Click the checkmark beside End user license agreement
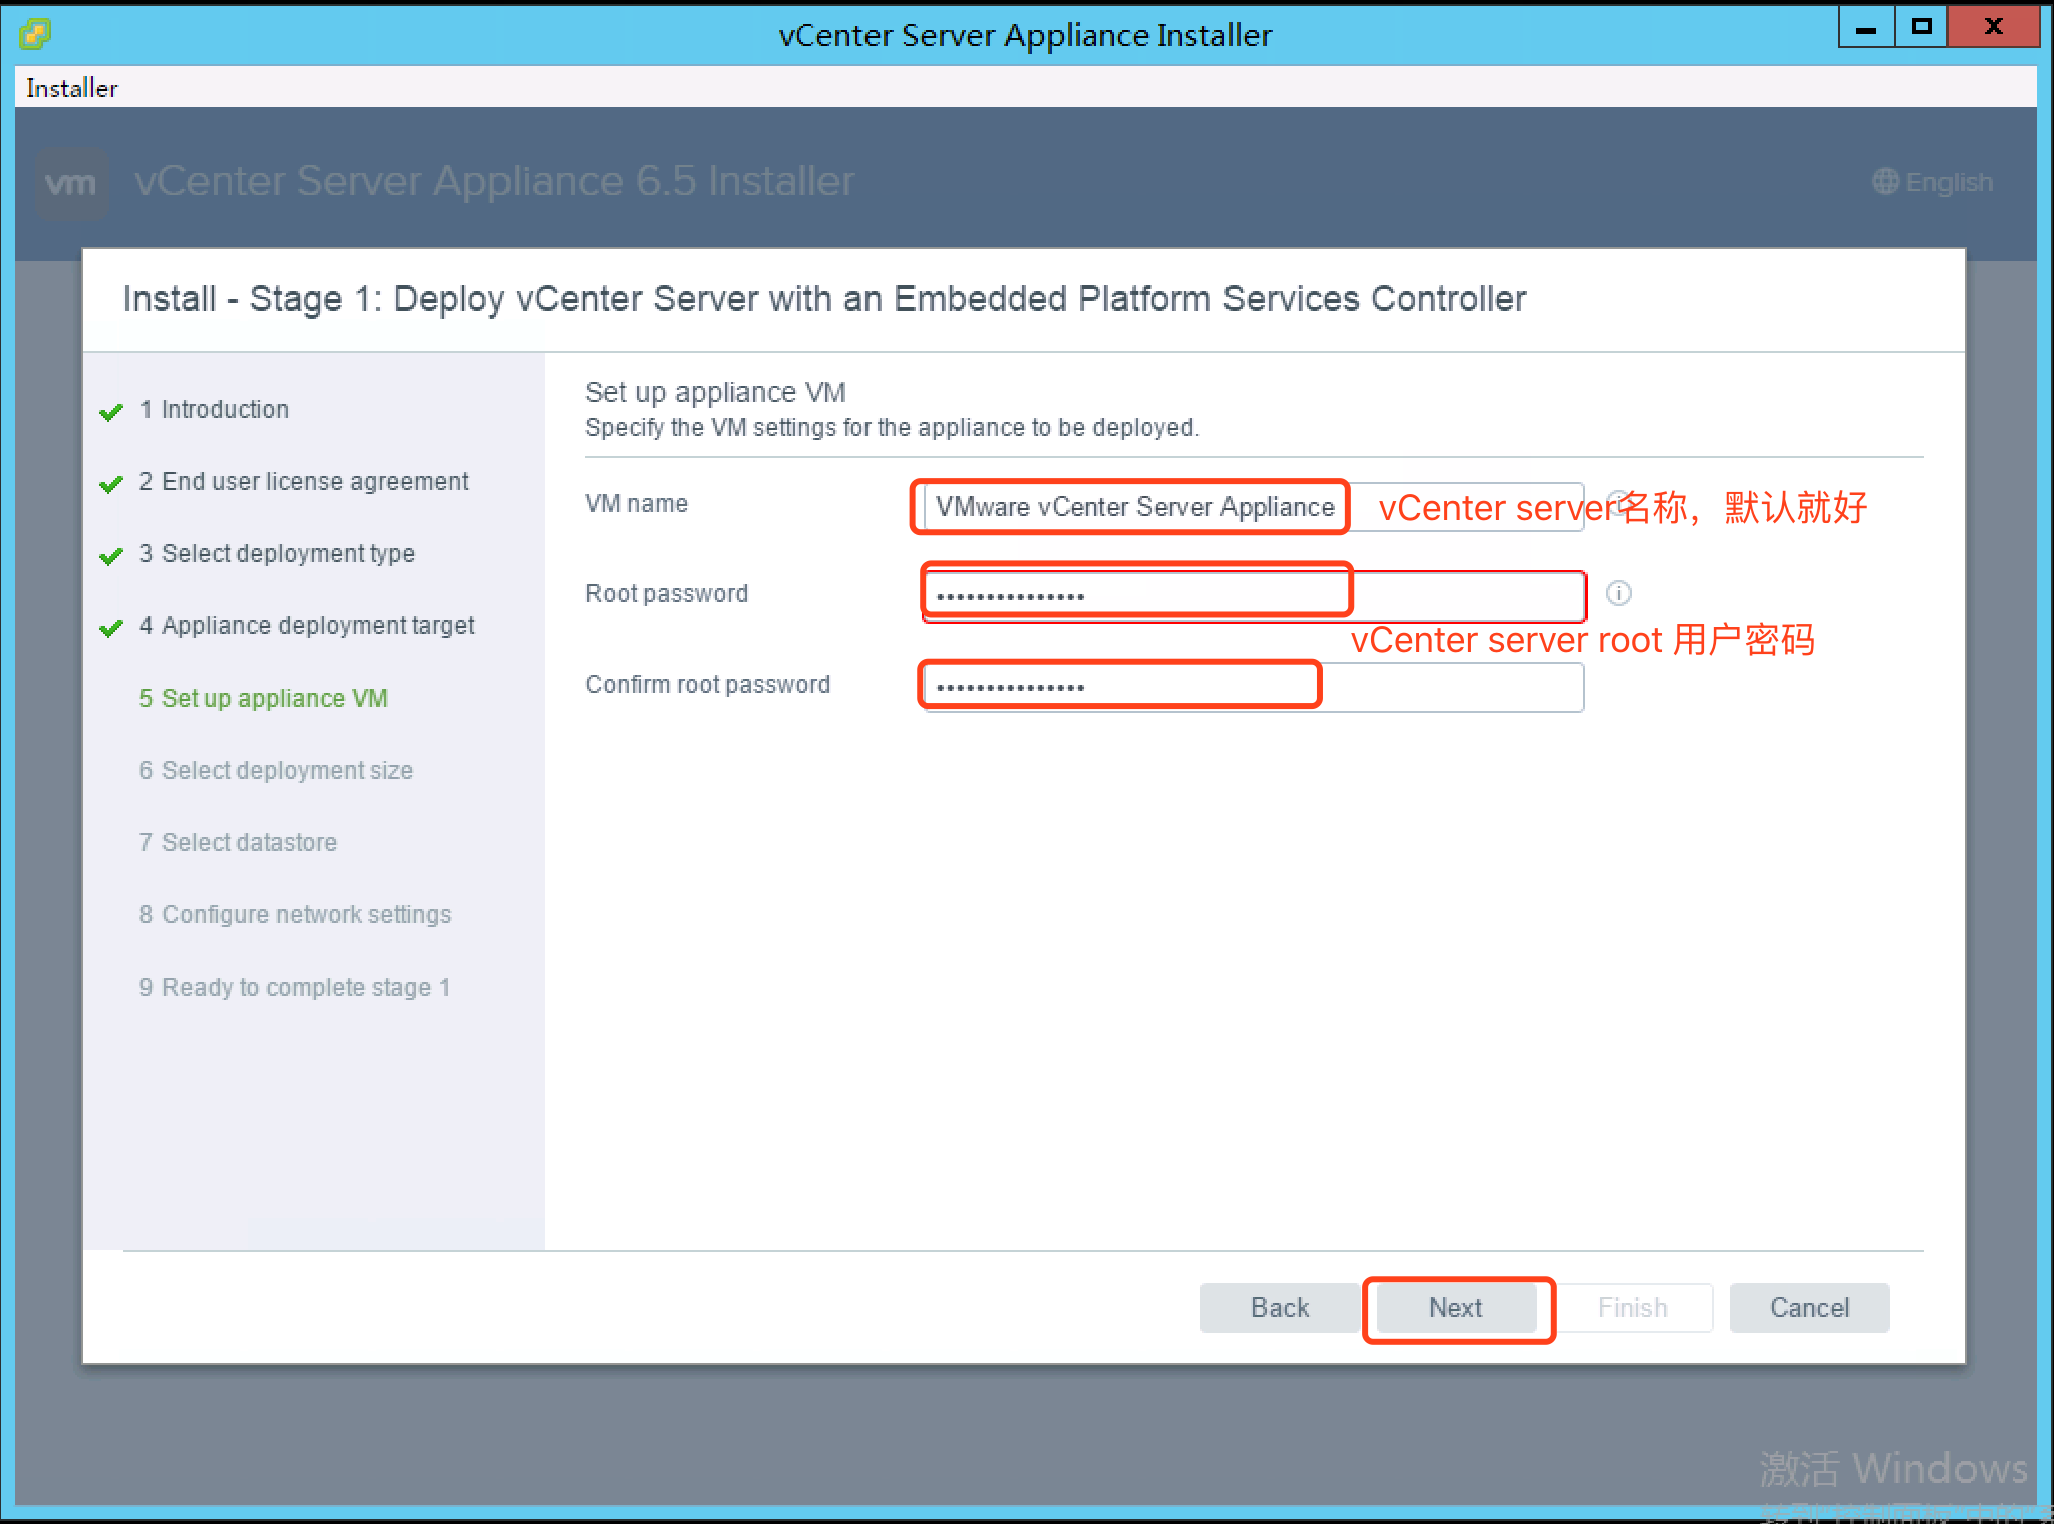Viewport: 2054px width, 1524px height. [111, 484]
